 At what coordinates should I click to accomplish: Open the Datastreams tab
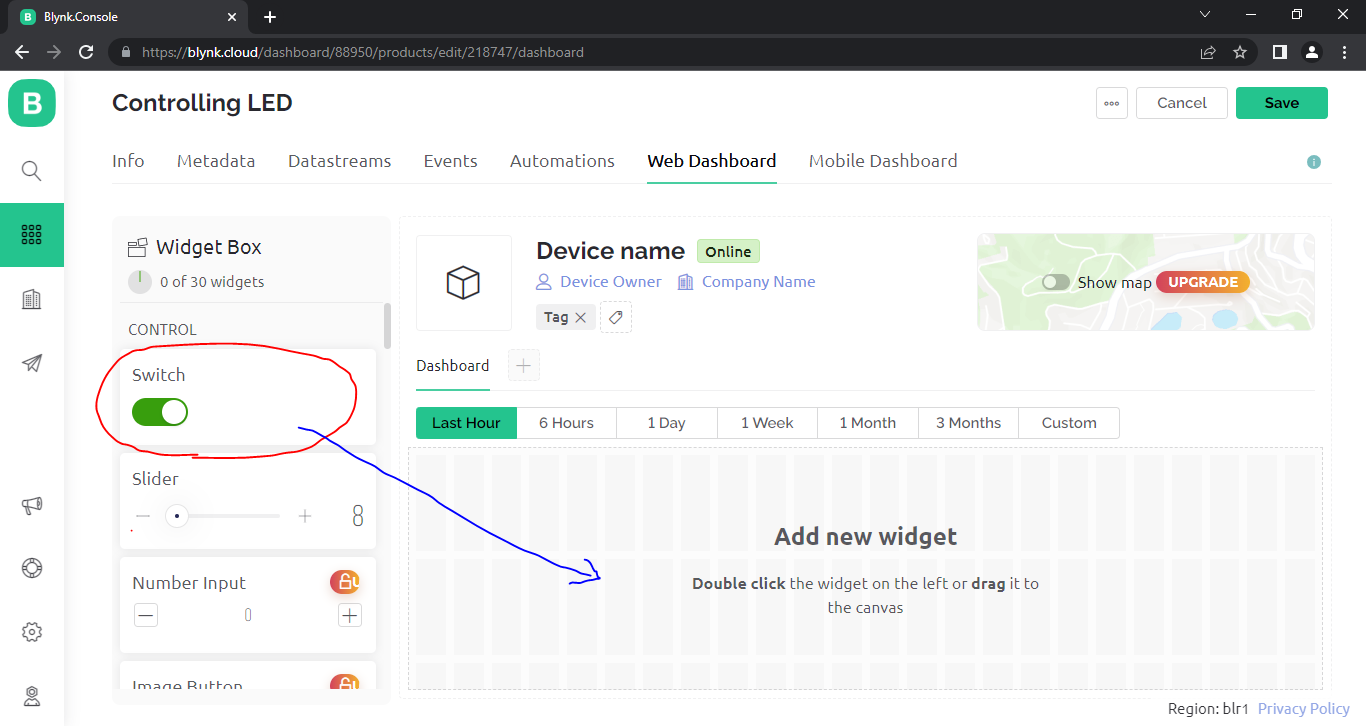tap(340, 161)
